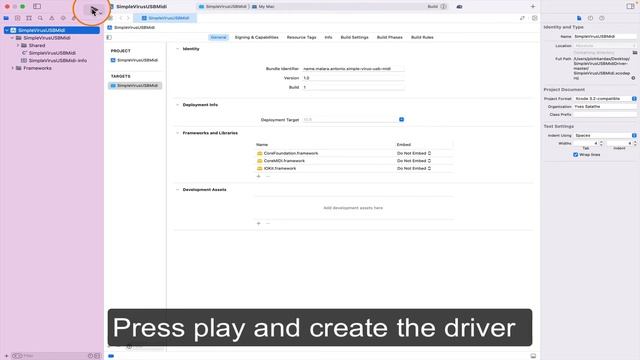Click the plus button in the toolbar
The width and height of the screenshot is (640, 360).
point(533,7)
